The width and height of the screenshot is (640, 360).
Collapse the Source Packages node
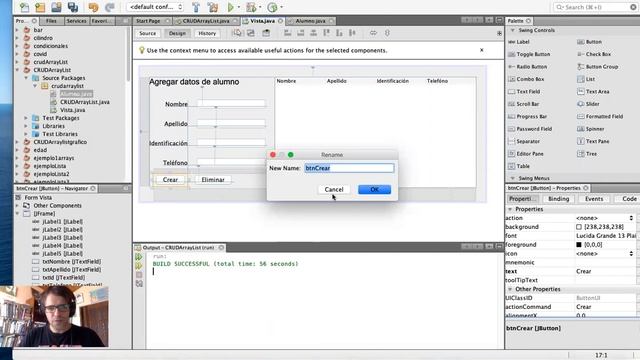click(26, 78)
